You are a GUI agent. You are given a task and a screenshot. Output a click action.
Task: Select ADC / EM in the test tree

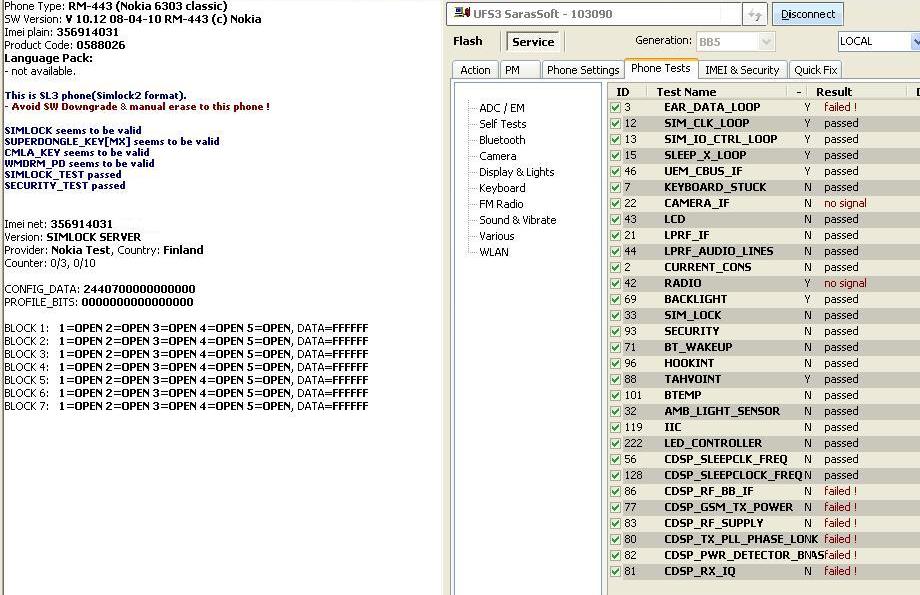(502, 108)
